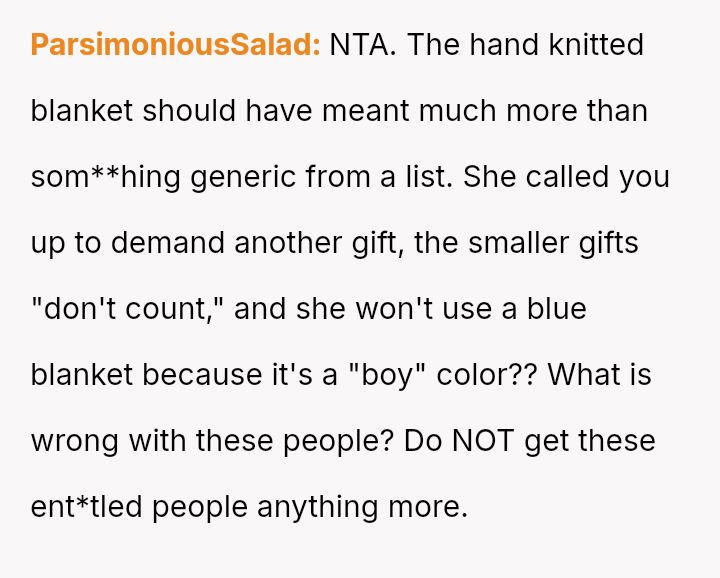Click the word "meant" in second line

[366, 111]
